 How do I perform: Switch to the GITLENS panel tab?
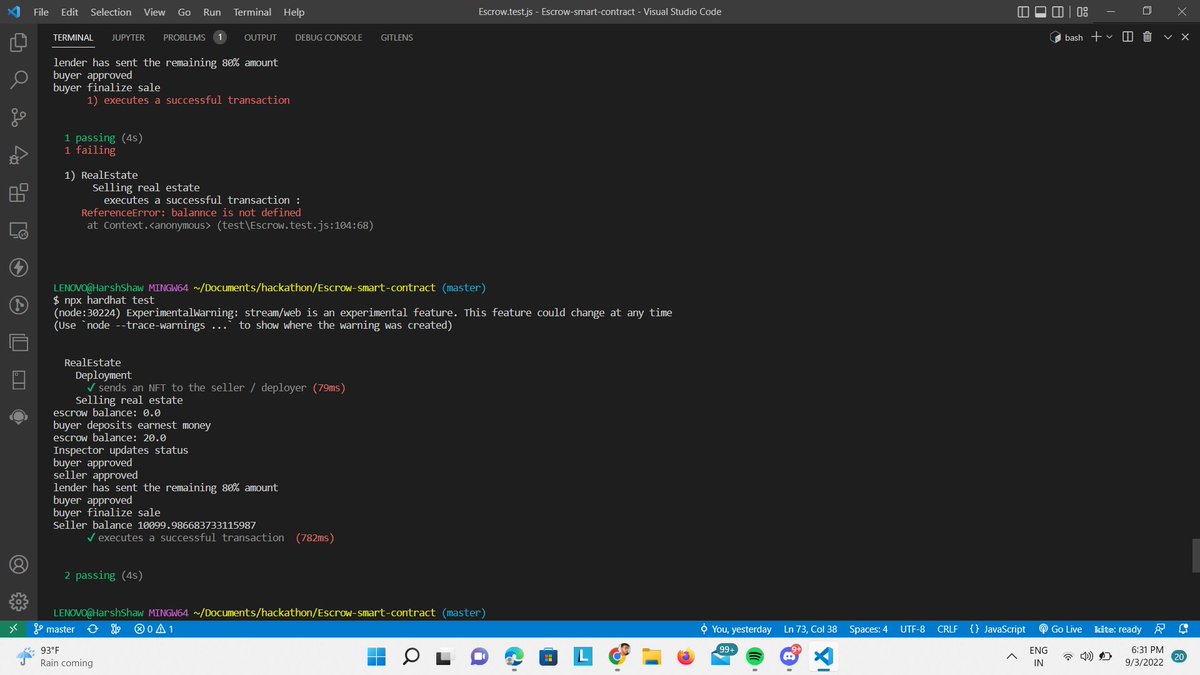(x=397, y=37)
